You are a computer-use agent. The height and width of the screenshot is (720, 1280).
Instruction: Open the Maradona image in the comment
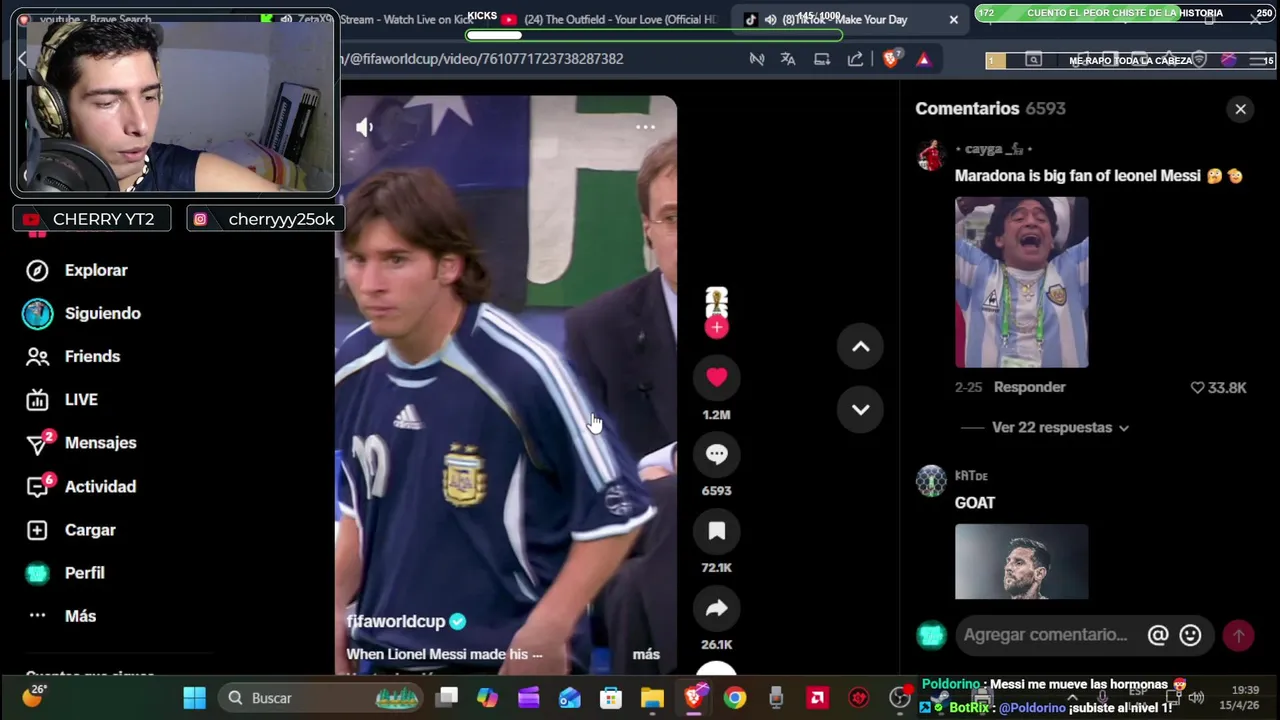click(x=1021, y=282)
